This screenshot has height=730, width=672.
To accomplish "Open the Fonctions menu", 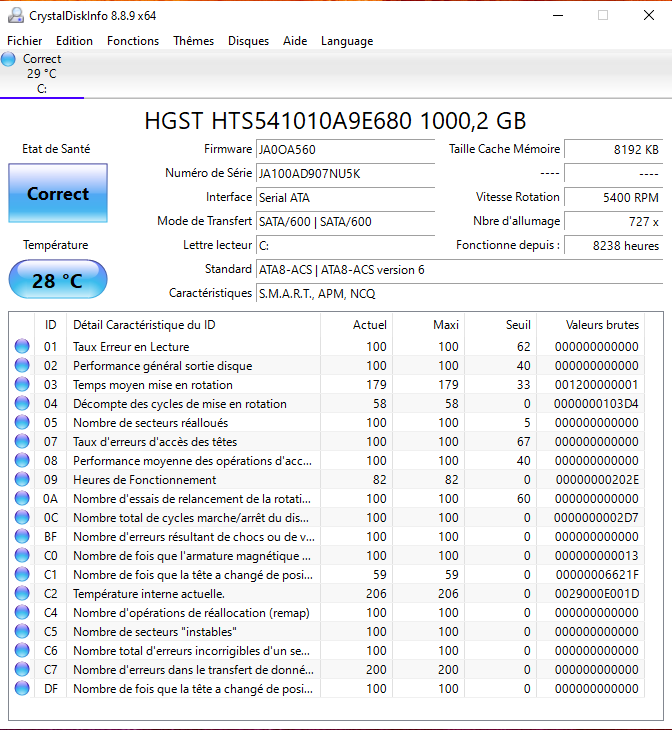I will tap(133, 41).
